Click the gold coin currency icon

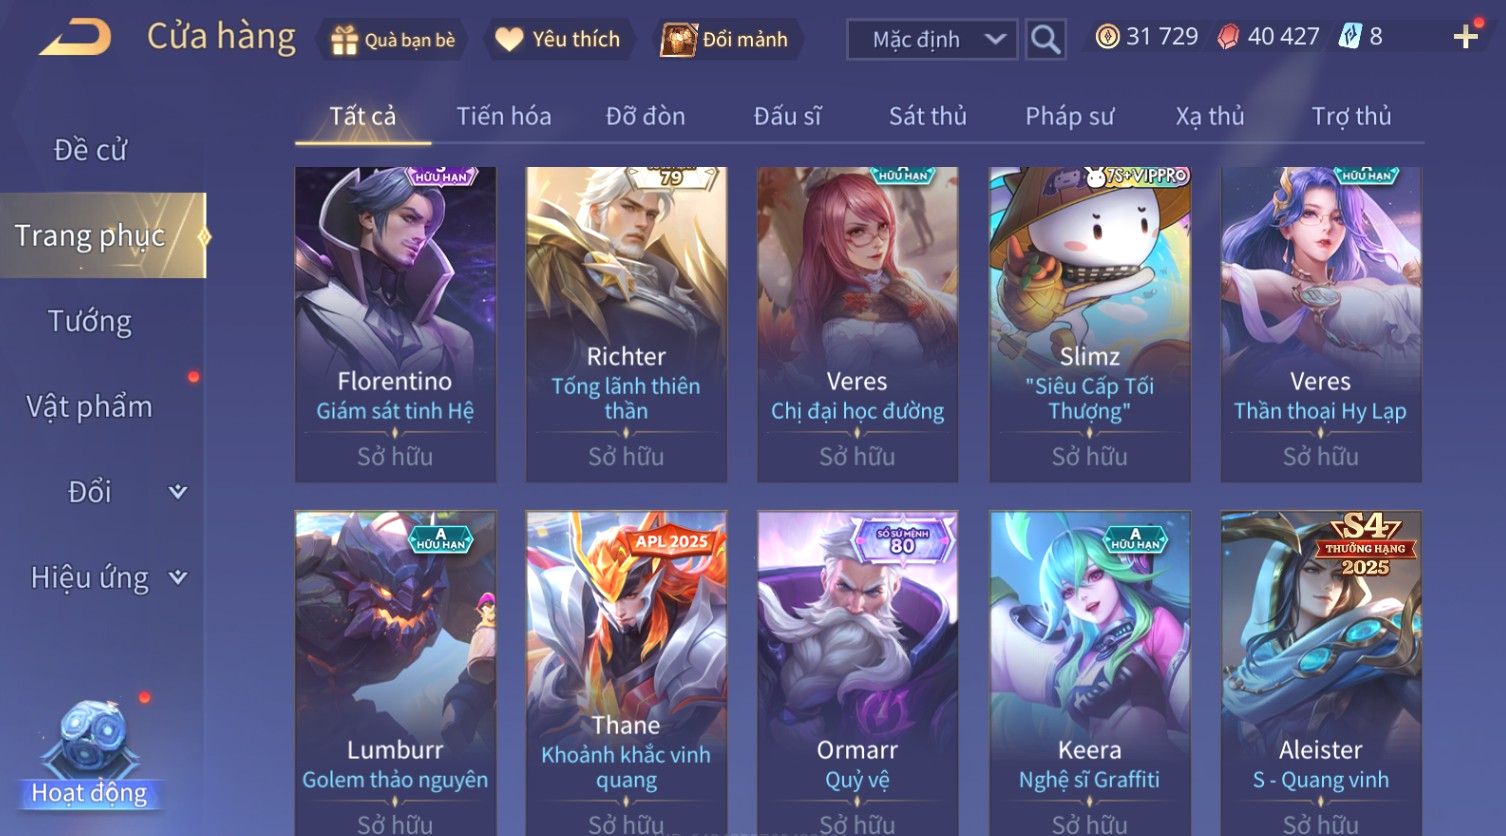[1107, 37]
